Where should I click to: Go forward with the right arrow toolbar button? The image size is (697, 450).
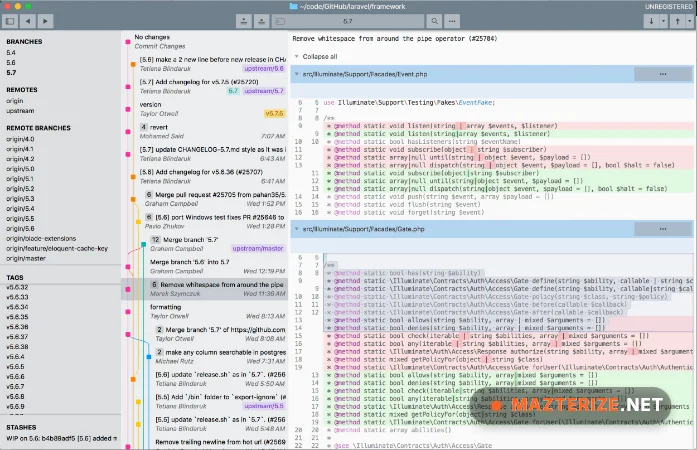45,21
